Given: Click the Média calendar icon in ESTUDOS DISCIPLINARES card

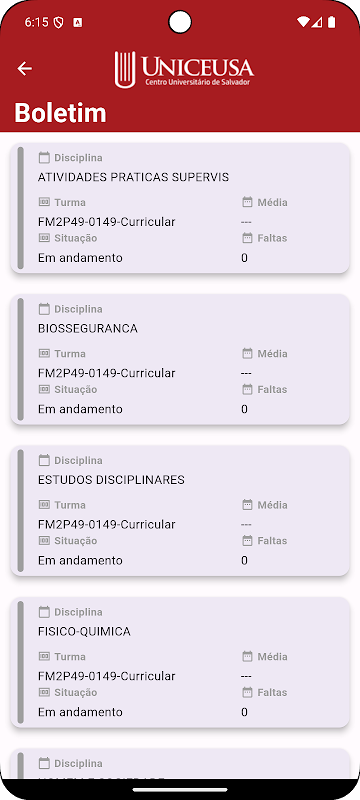Looking at the screenshot, I should coord(247,505).
